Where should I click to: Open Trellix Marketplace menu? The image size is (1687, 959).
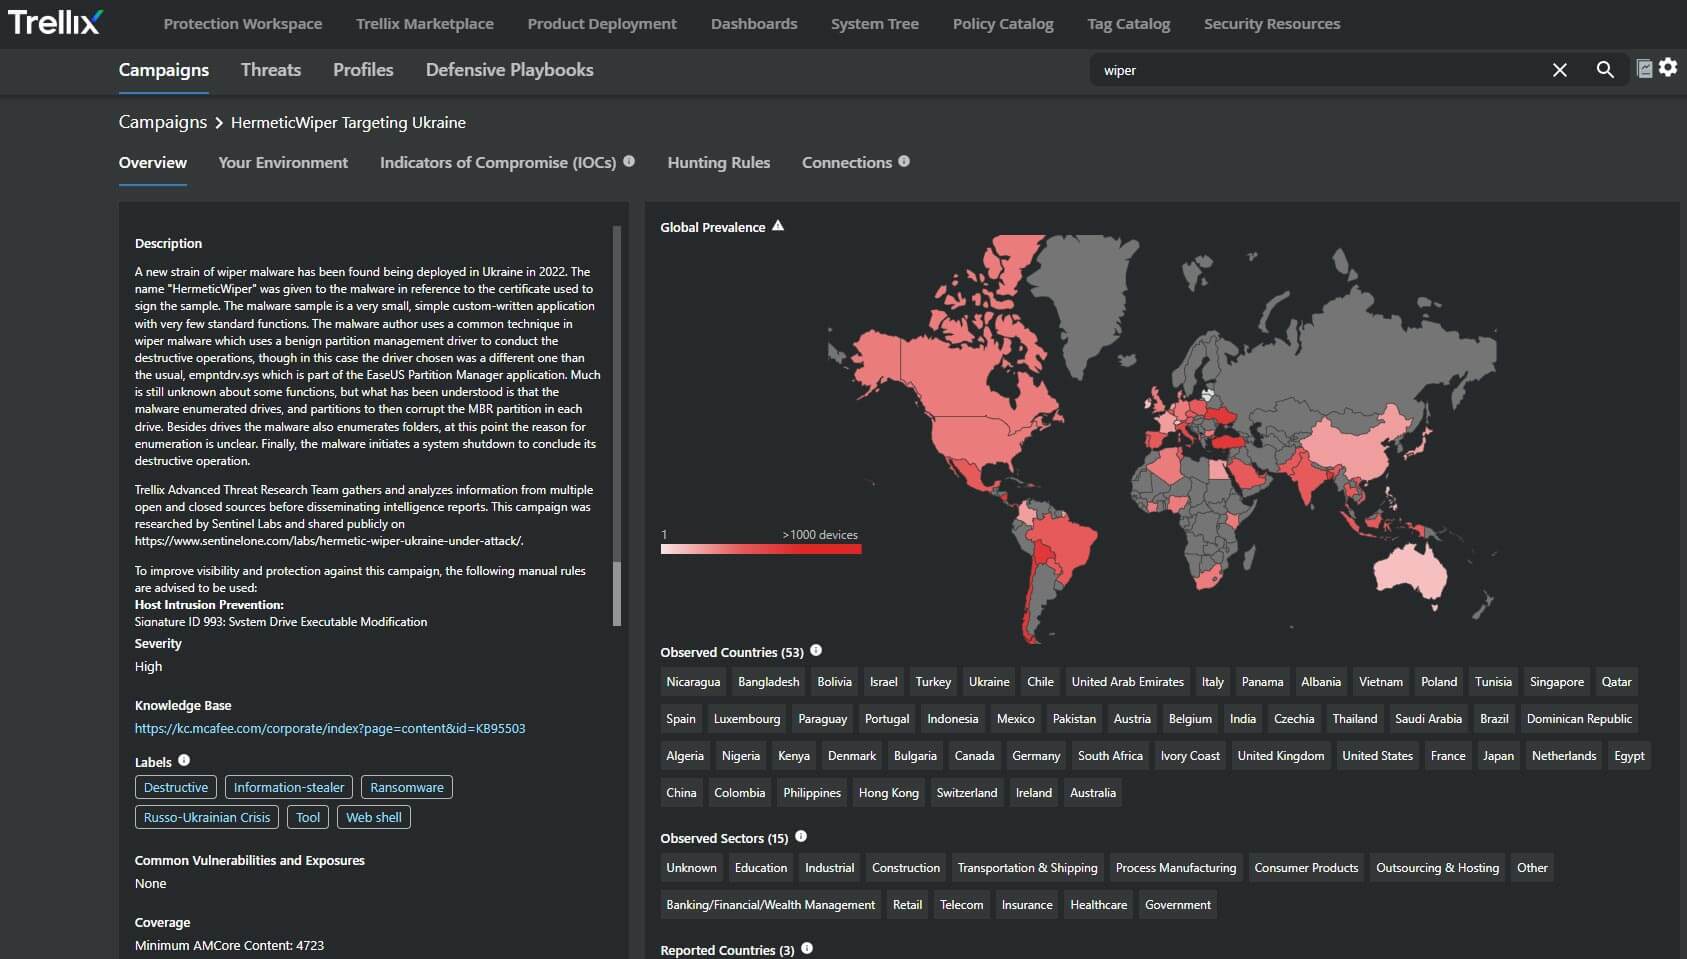tap(425, 24)
